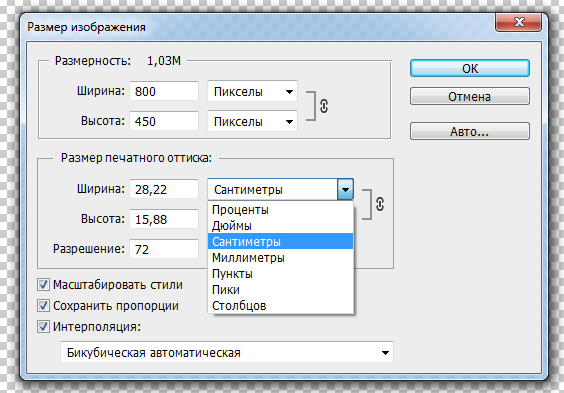Collapse the Сантиметры units dropdown arrow
The width and height of the screenshot is (564, 393).
(345, 189)
